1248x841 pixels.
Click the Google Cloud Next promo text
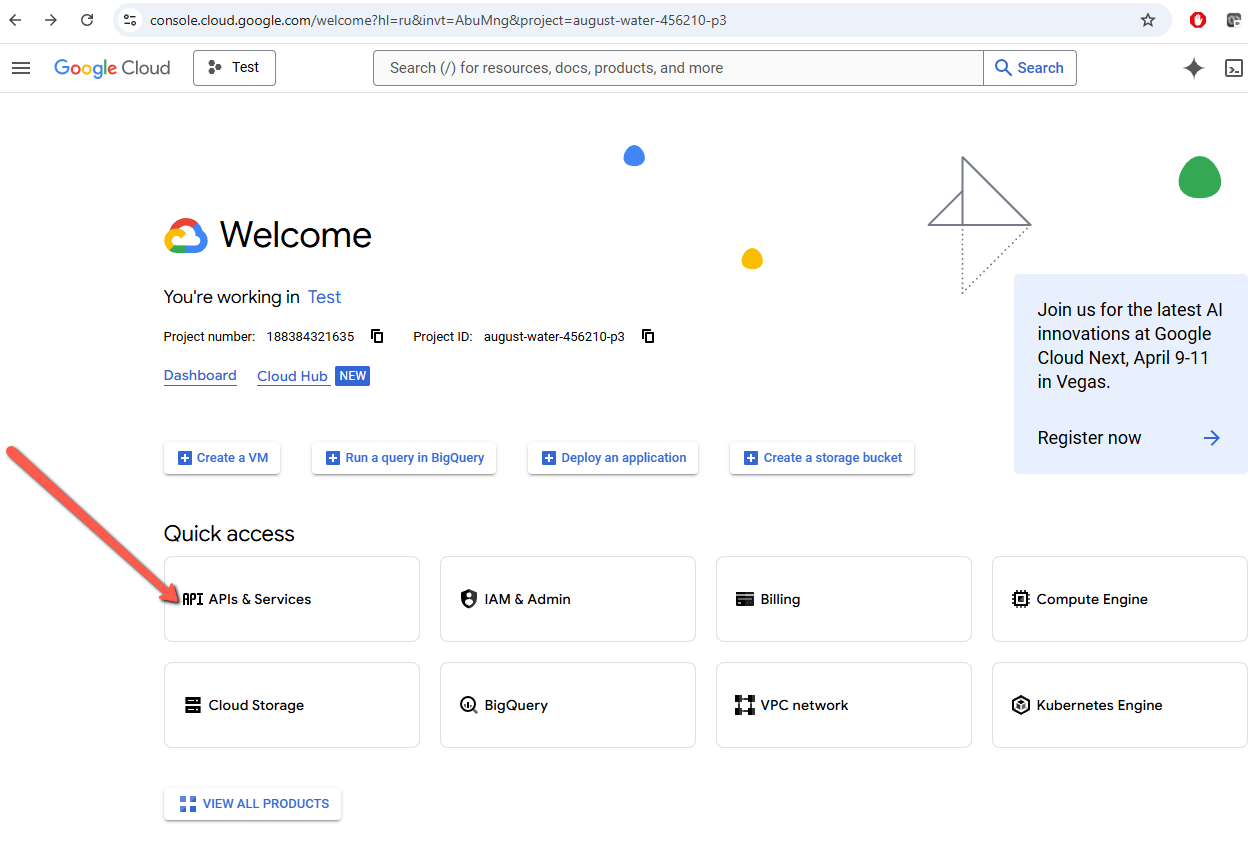(x=1130, y=346)
